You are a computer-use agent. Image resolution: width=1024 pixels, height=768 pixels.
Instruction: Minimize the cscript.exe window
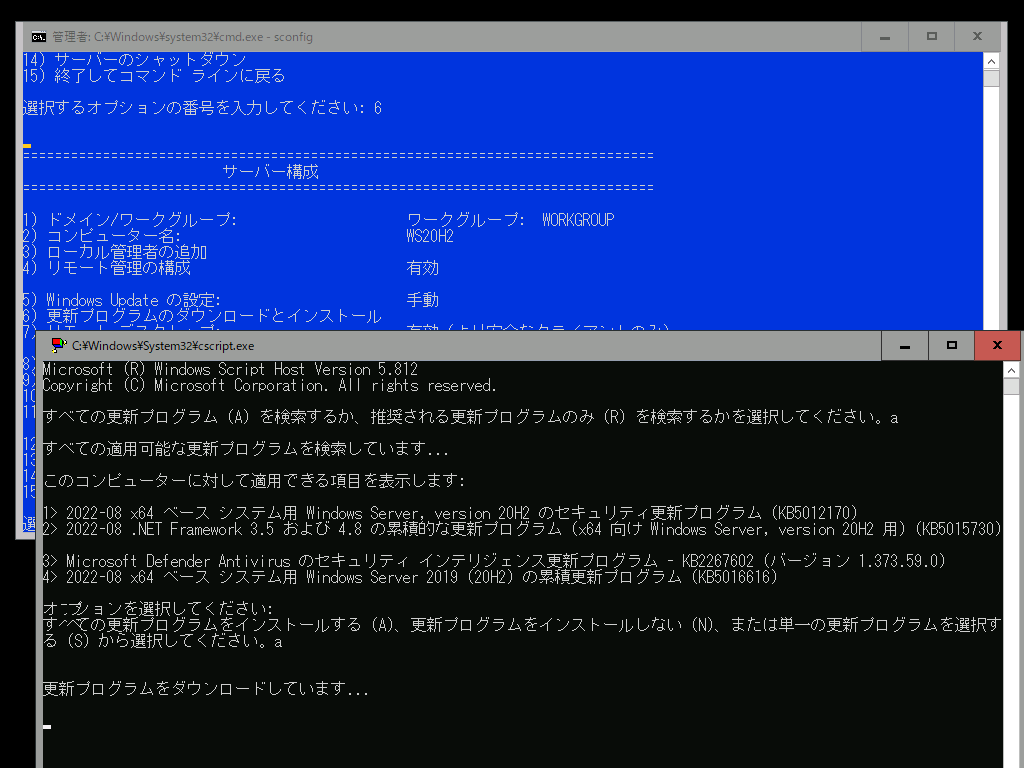905,346
